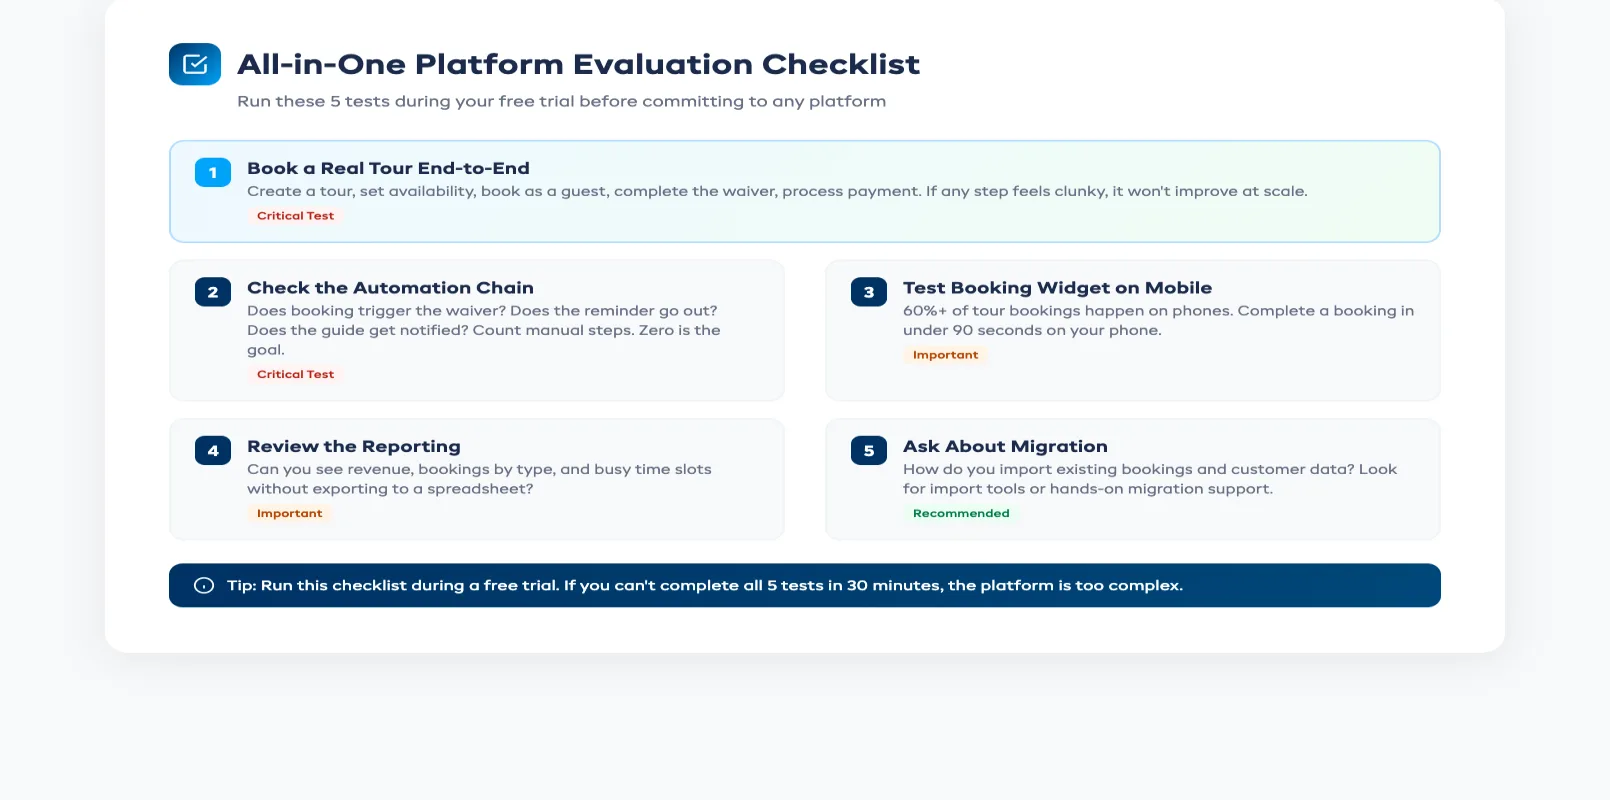Click Important tag under Test Booking Widget

click(945, 355)
